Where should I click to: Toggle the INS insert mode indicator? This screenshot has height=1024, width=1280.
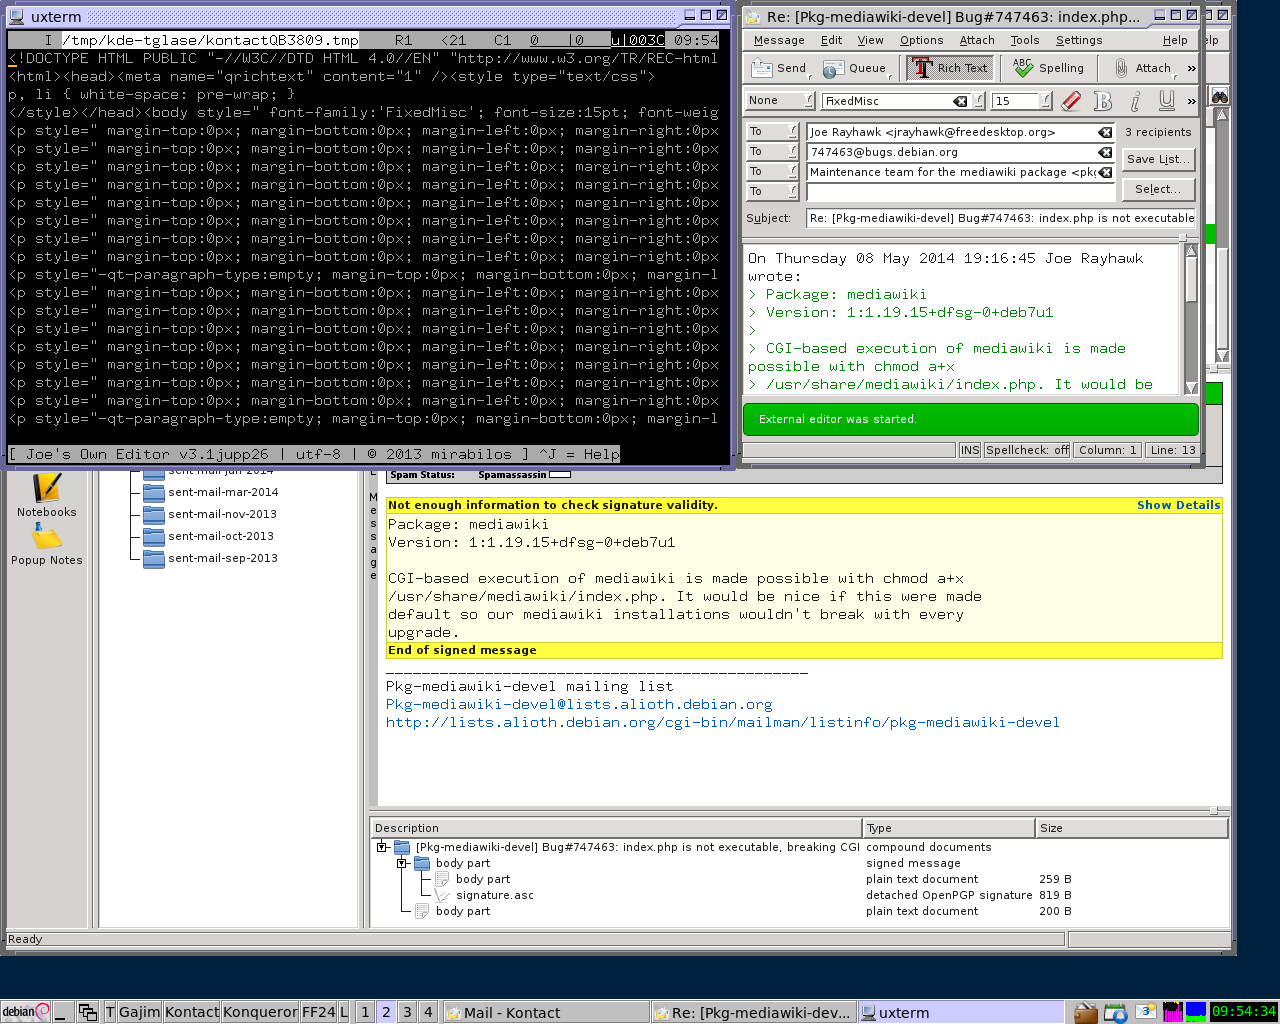tap(970, 450)
